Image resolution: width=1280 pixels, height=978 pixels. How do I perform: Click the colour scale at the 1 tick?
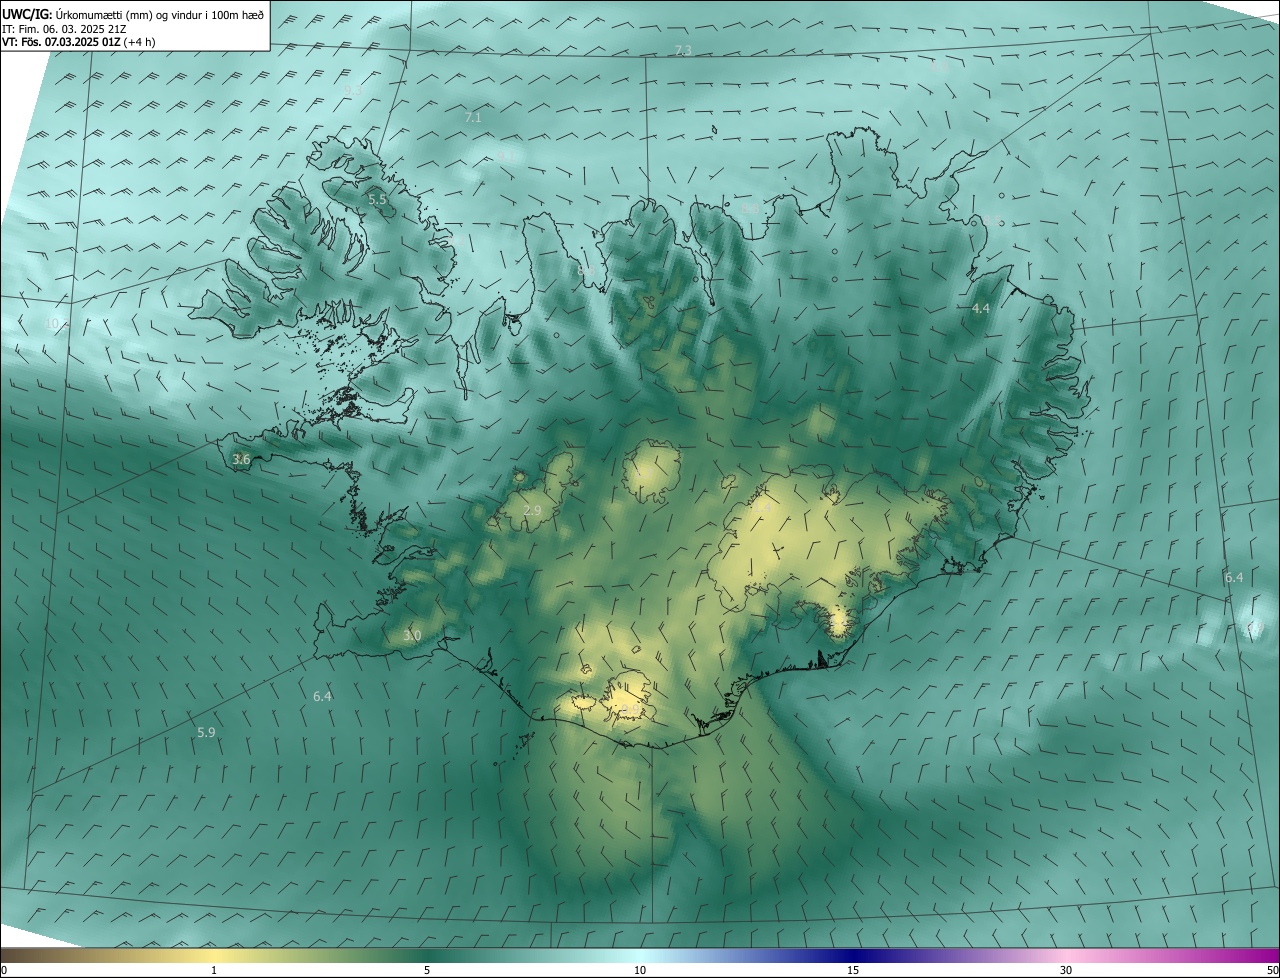pyautogui.click(x=214, y=970)
